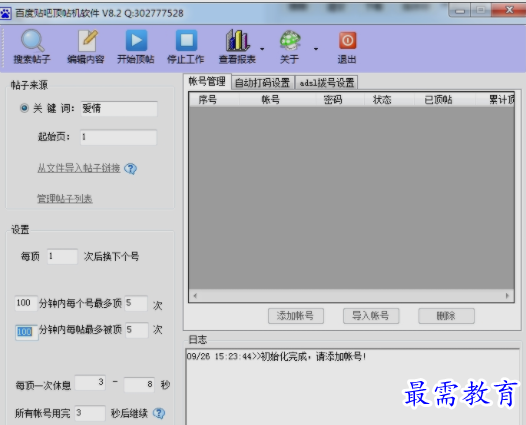Minimize the window
Image resolution: width=526 pixels, height=425 pixels.
[459, 10]
